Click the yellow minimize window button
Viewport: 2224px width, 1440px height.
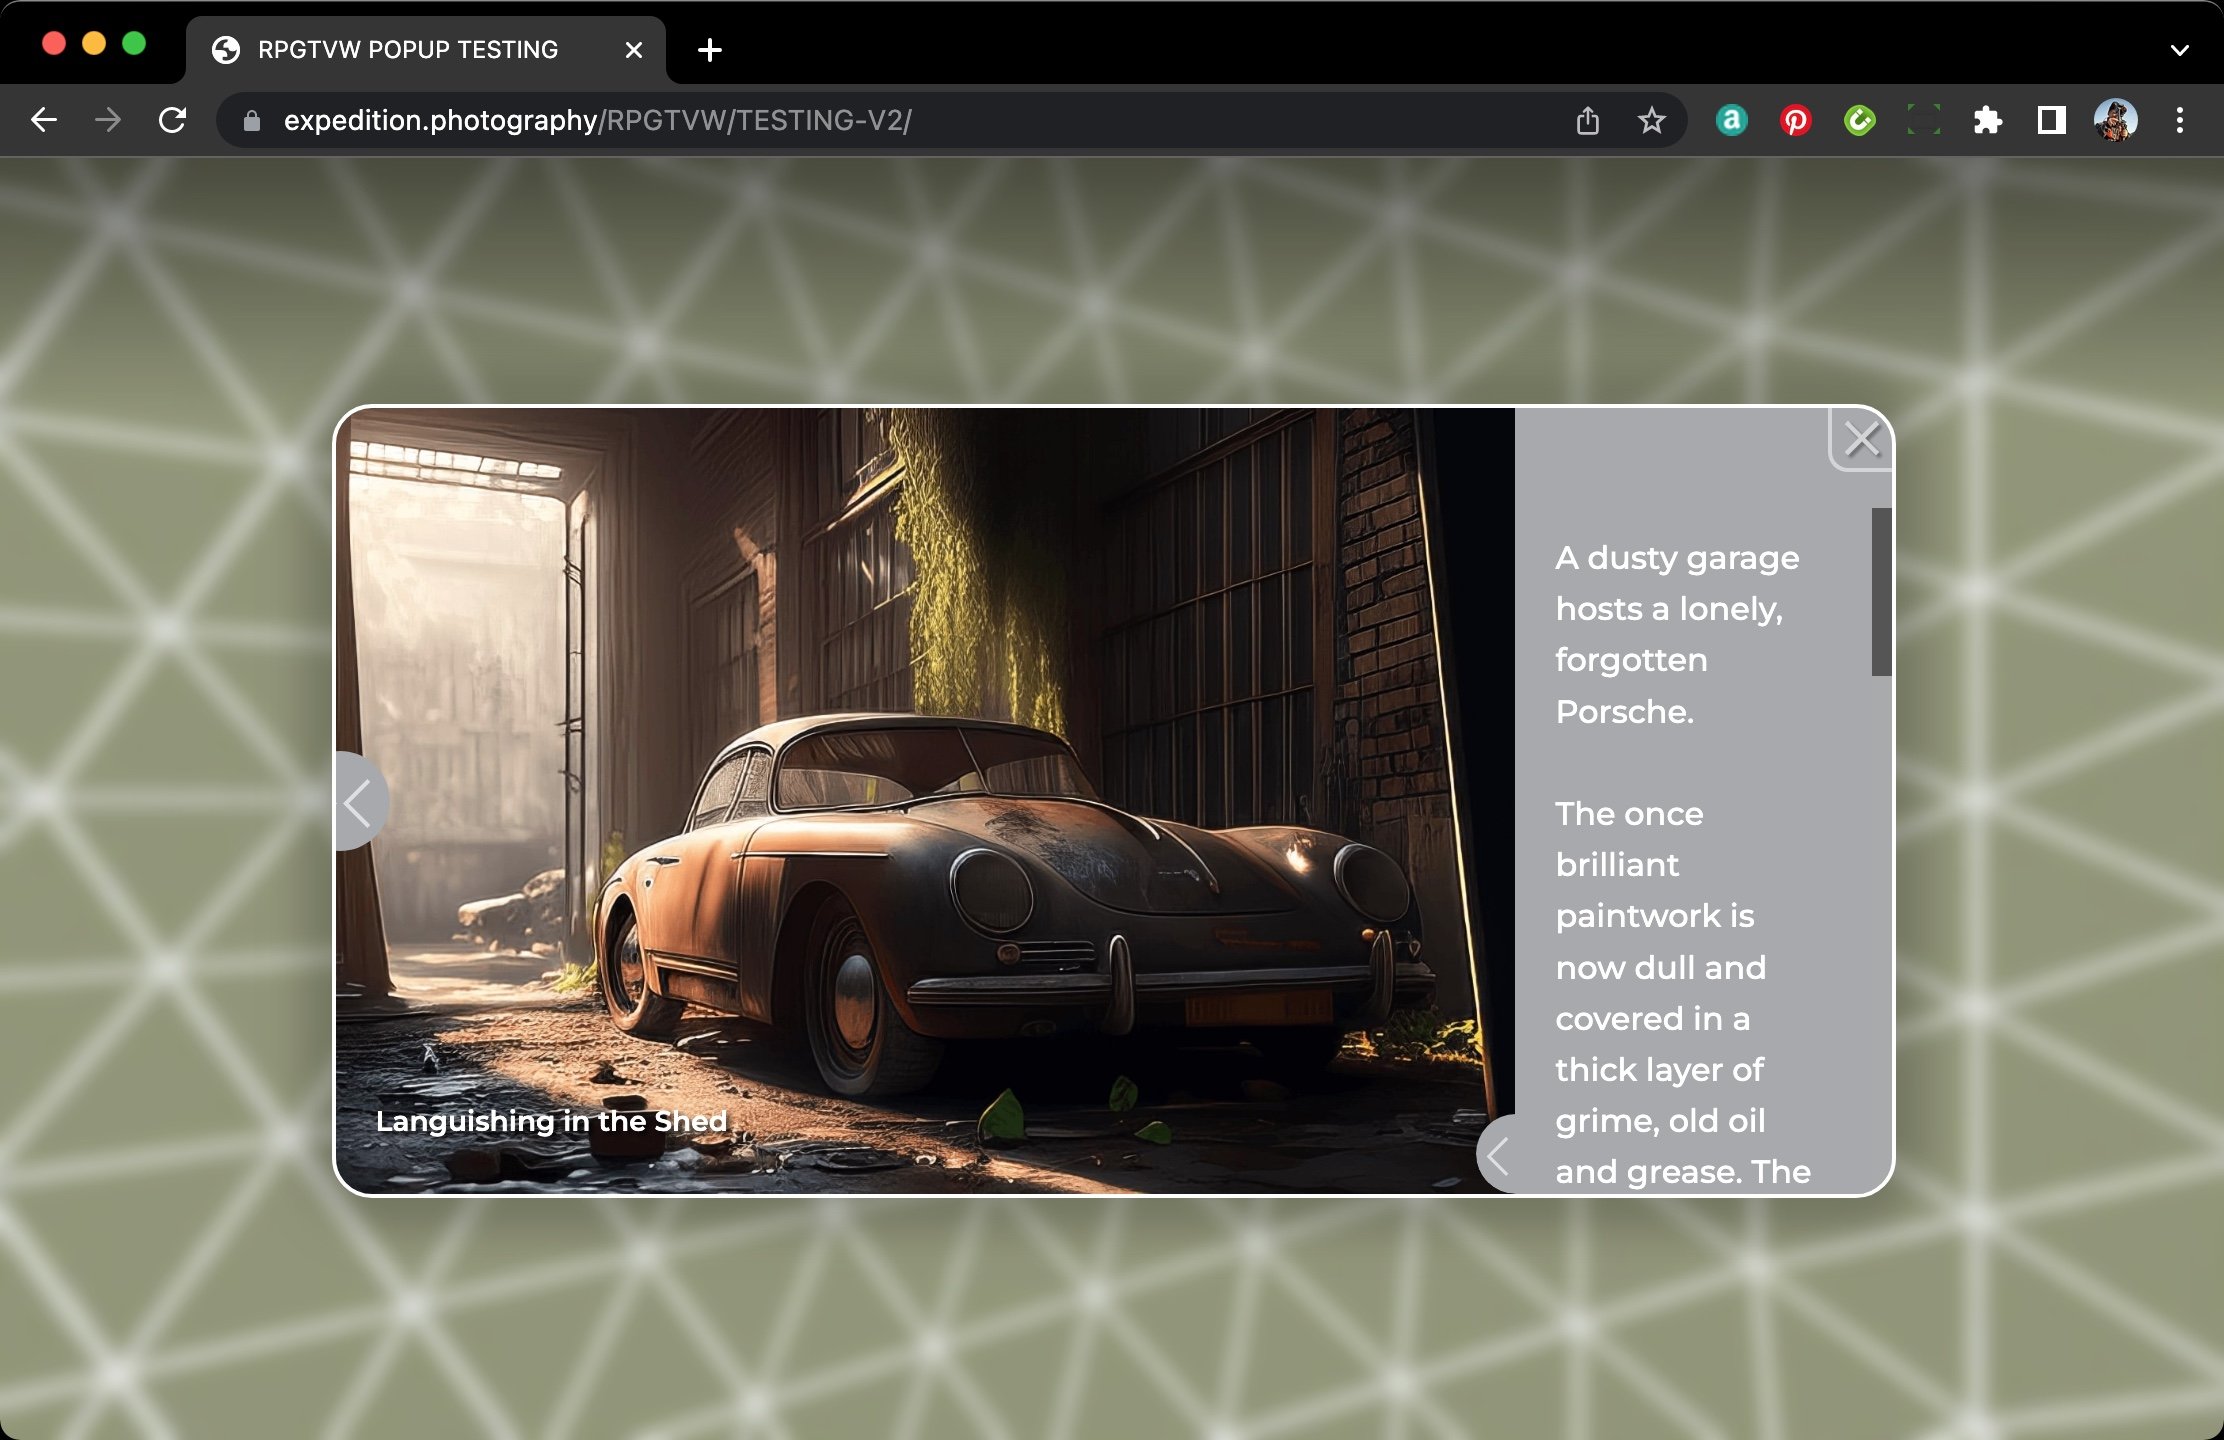tap(94, 44)
